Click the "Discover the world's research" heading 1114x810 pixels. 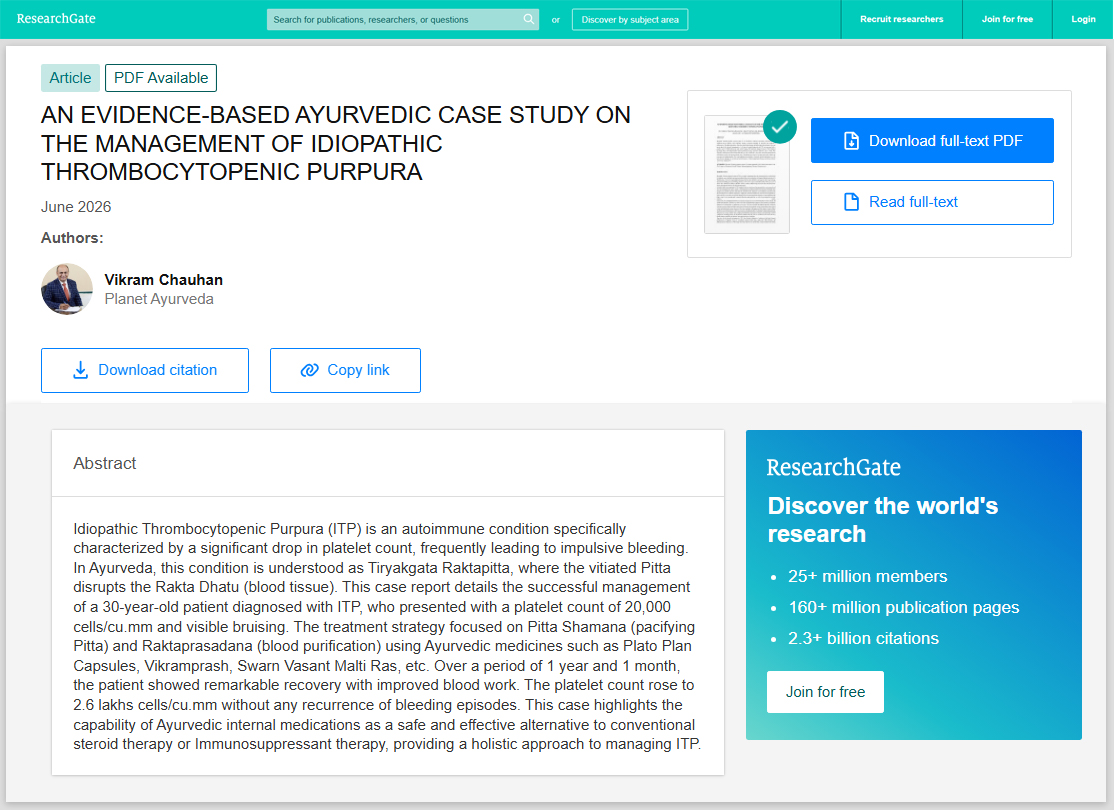882,519
